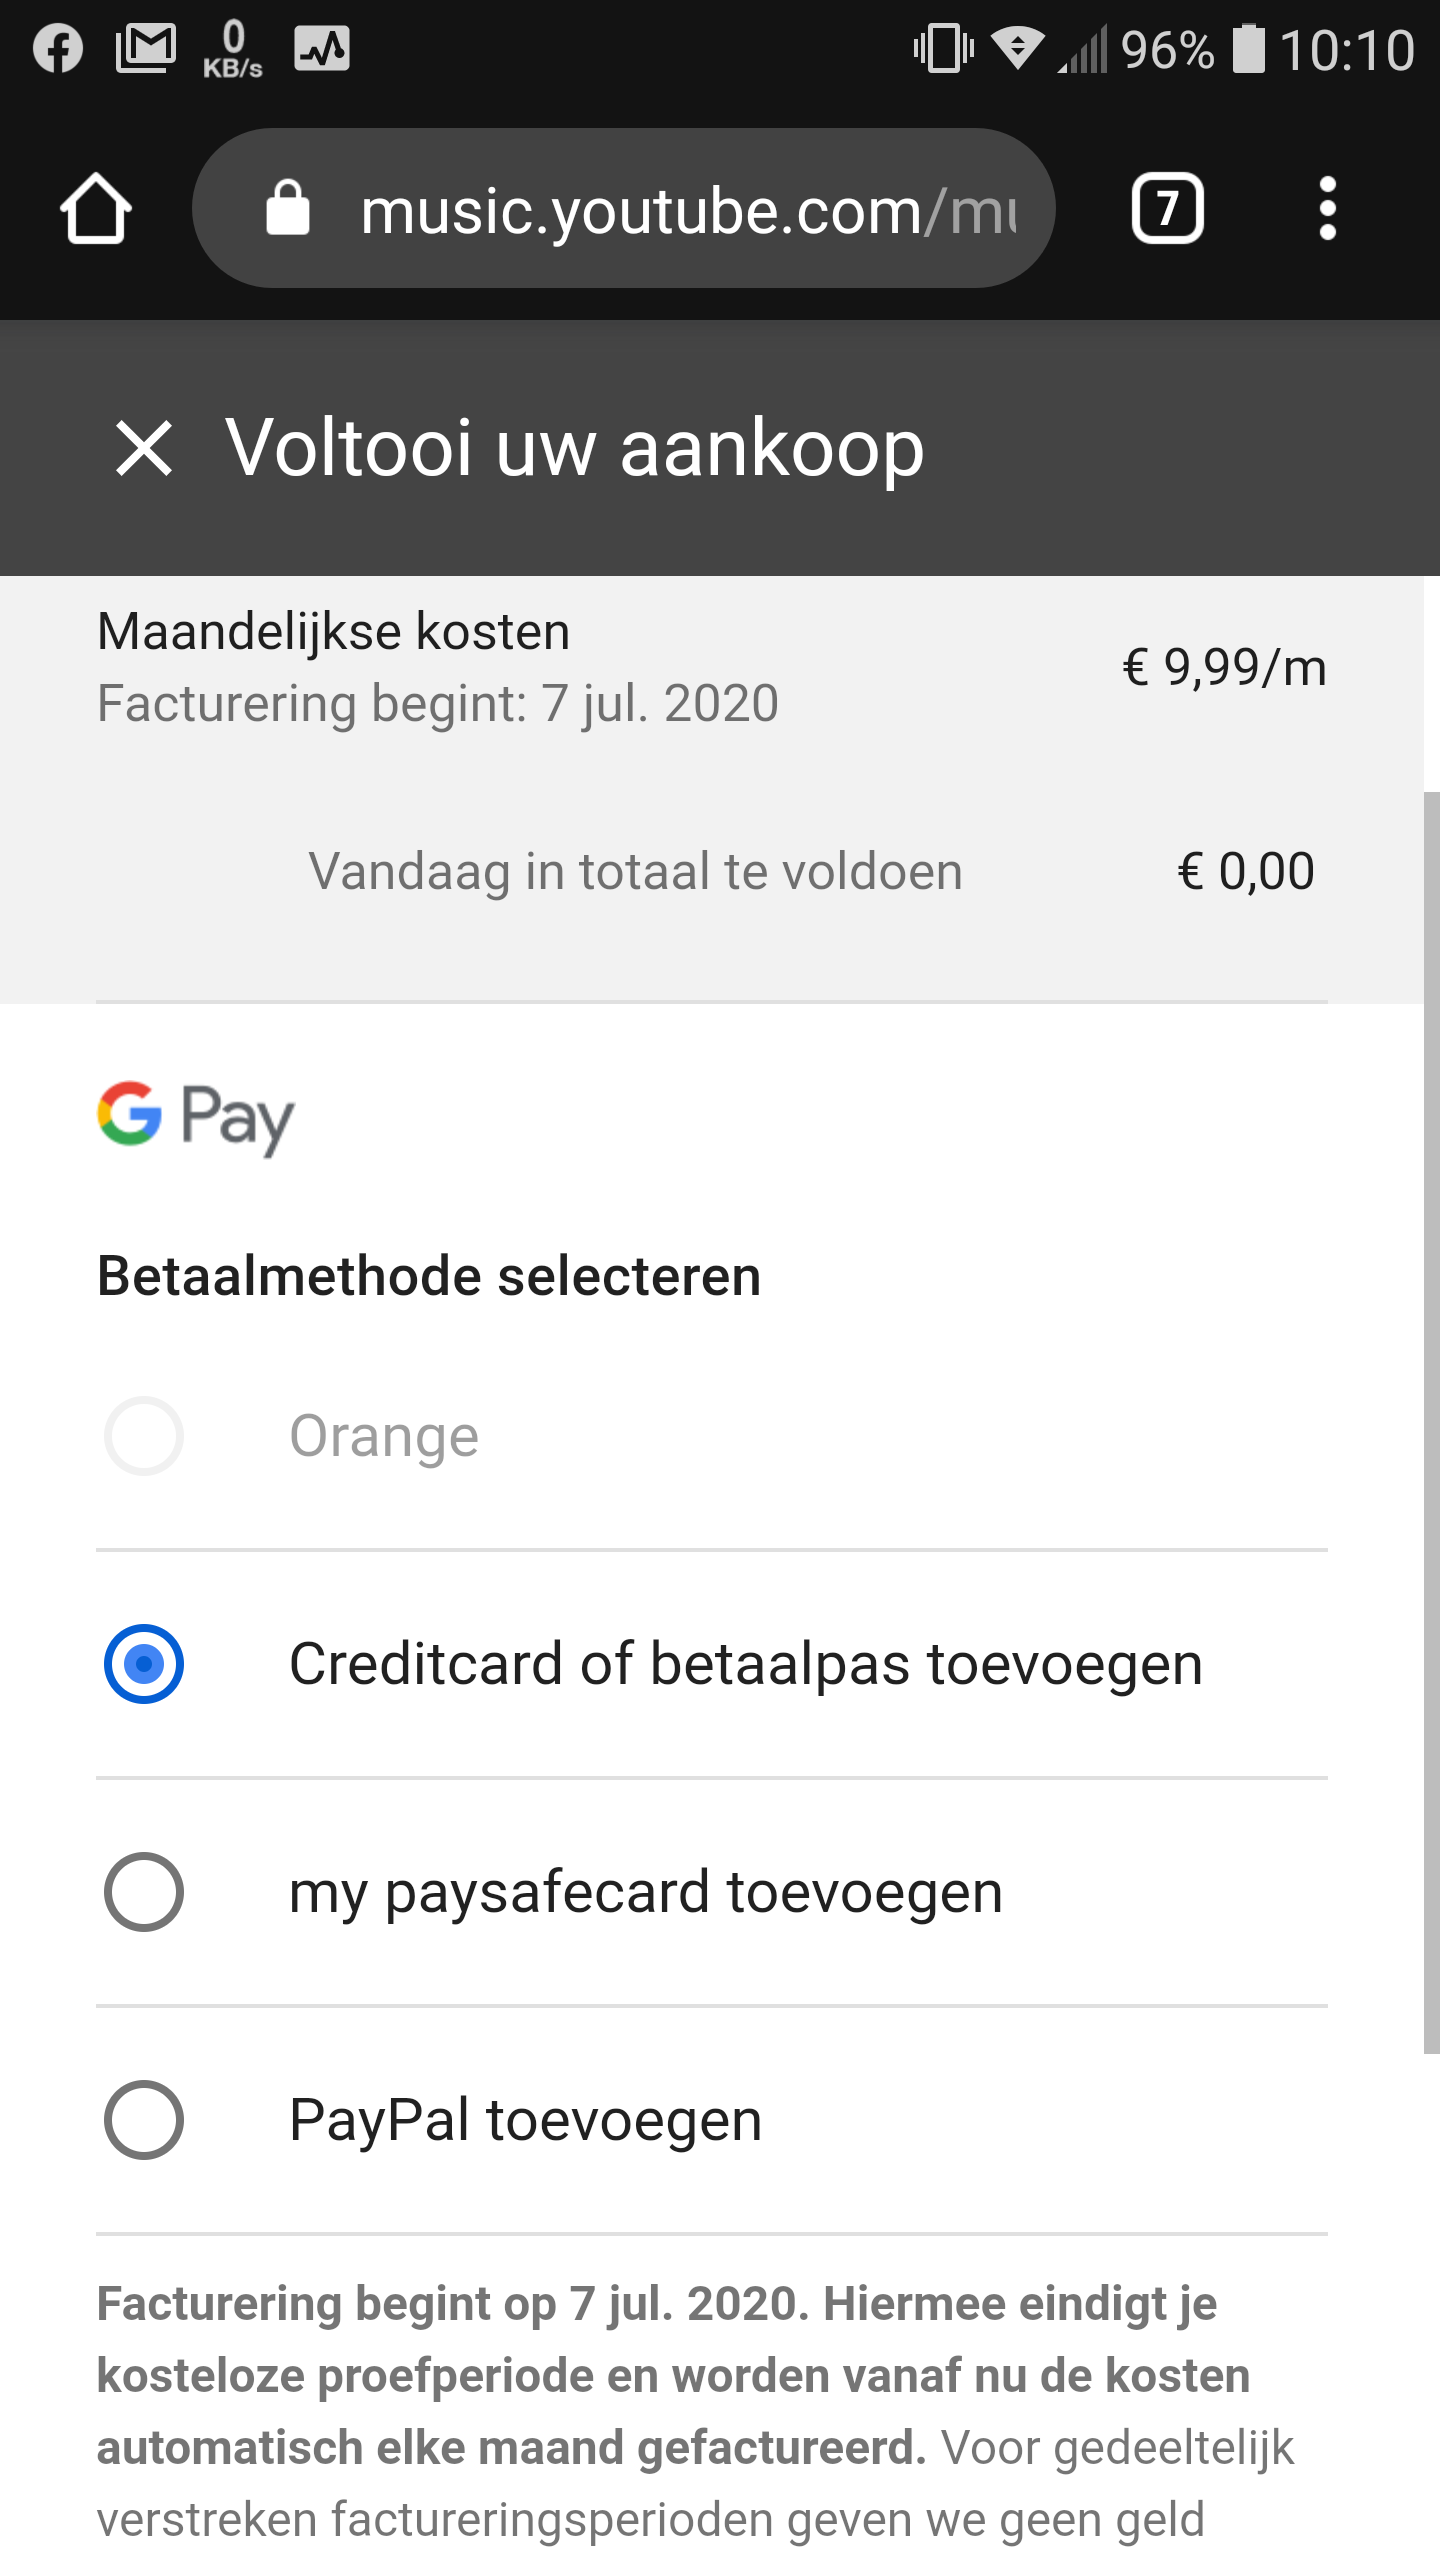The height and width of the screenshot is (2560, 1440).
Task: Close the Voltooi uw aankoop dialog
Action: pyautogui.click(x=144, y=448)
